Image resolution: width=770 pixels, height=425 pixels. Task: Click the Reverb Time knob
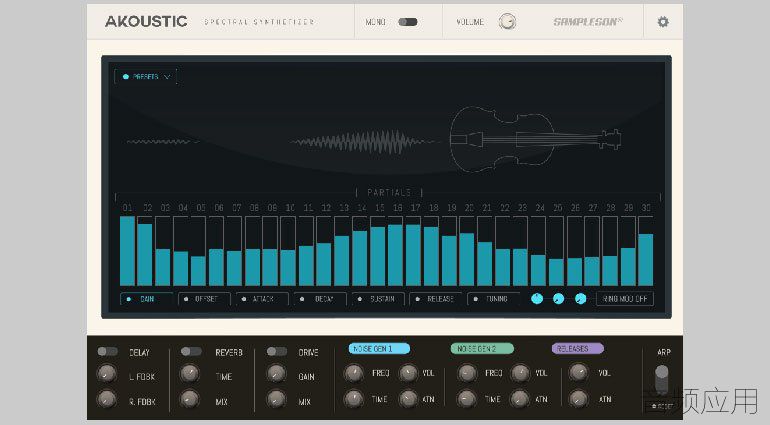tap(190, 374)
